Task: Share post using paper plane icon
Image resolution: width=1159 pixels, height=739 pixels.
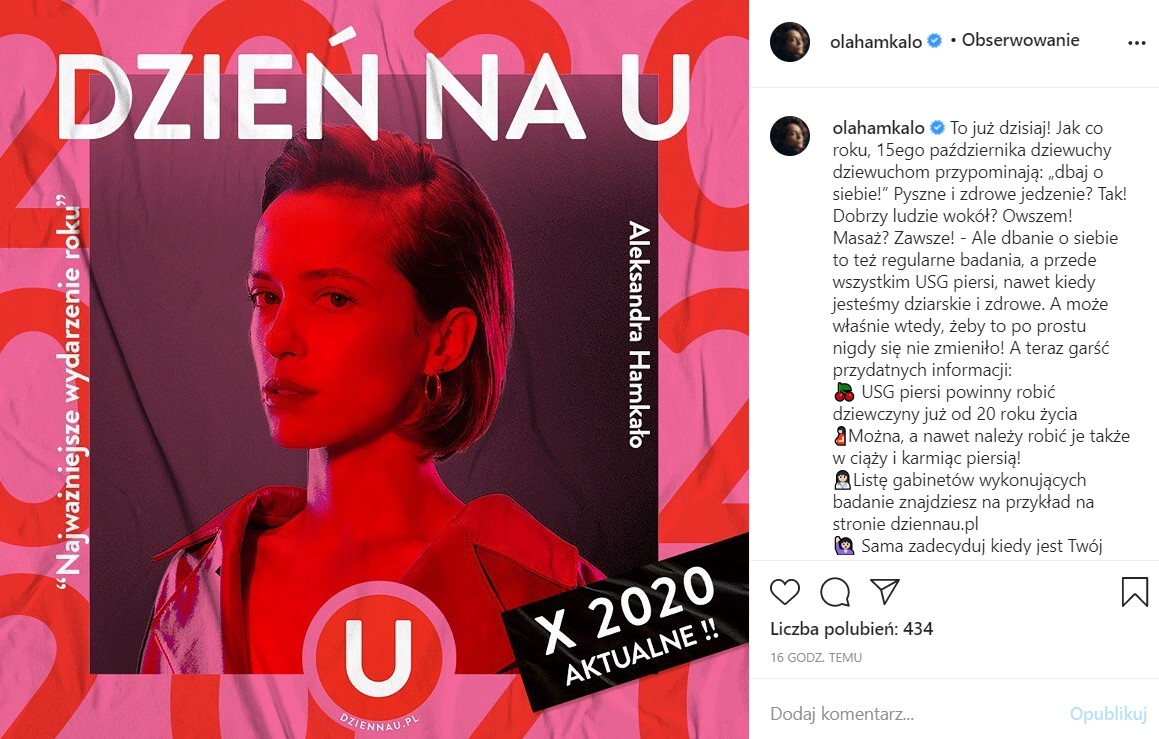Action: (x=885, y=591)
